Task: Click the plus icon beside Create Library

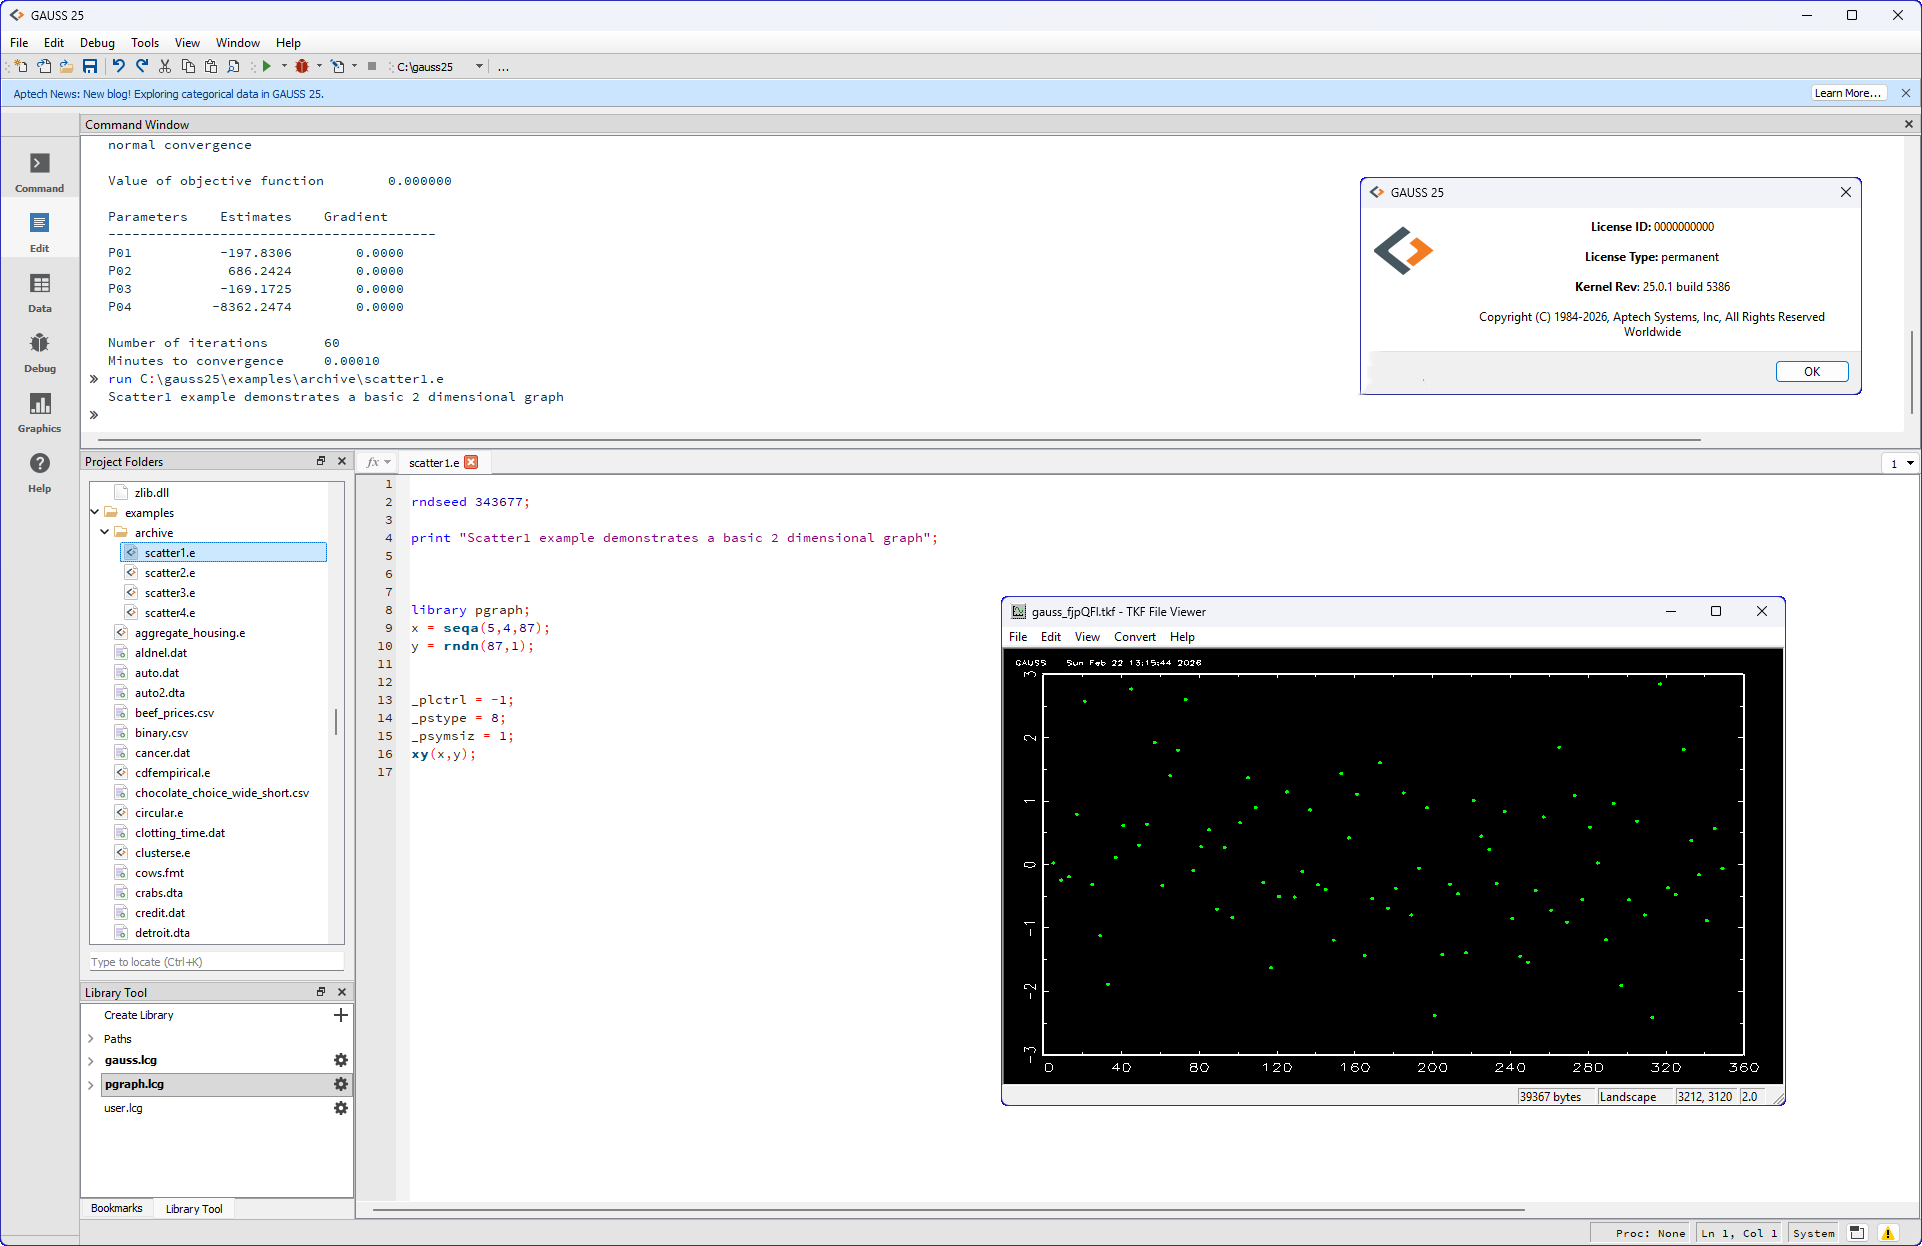Action: [x=341, y=1015]
